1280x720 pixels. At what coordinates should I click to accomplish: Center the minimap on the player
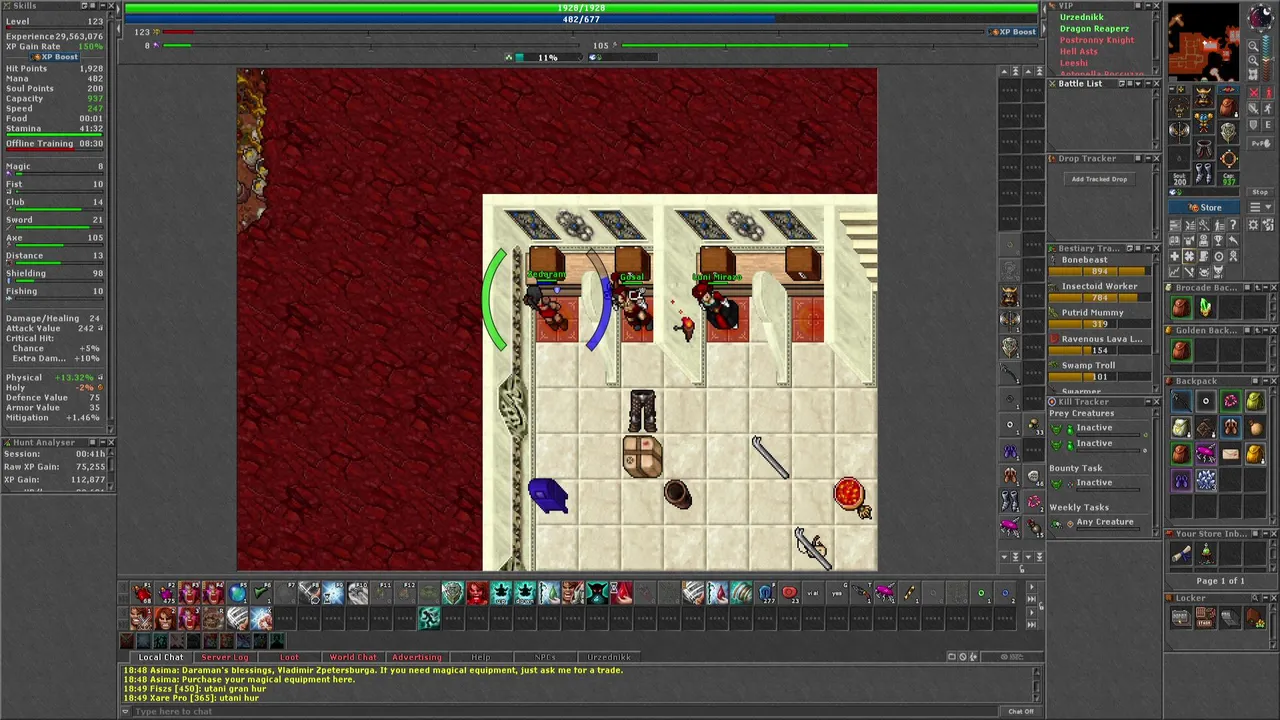[1253, 75]
